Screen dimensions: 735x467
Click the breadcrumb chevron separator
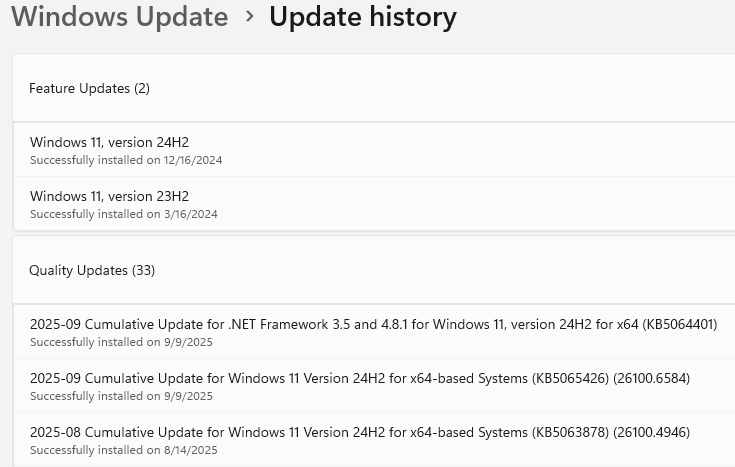coord(249,18)
